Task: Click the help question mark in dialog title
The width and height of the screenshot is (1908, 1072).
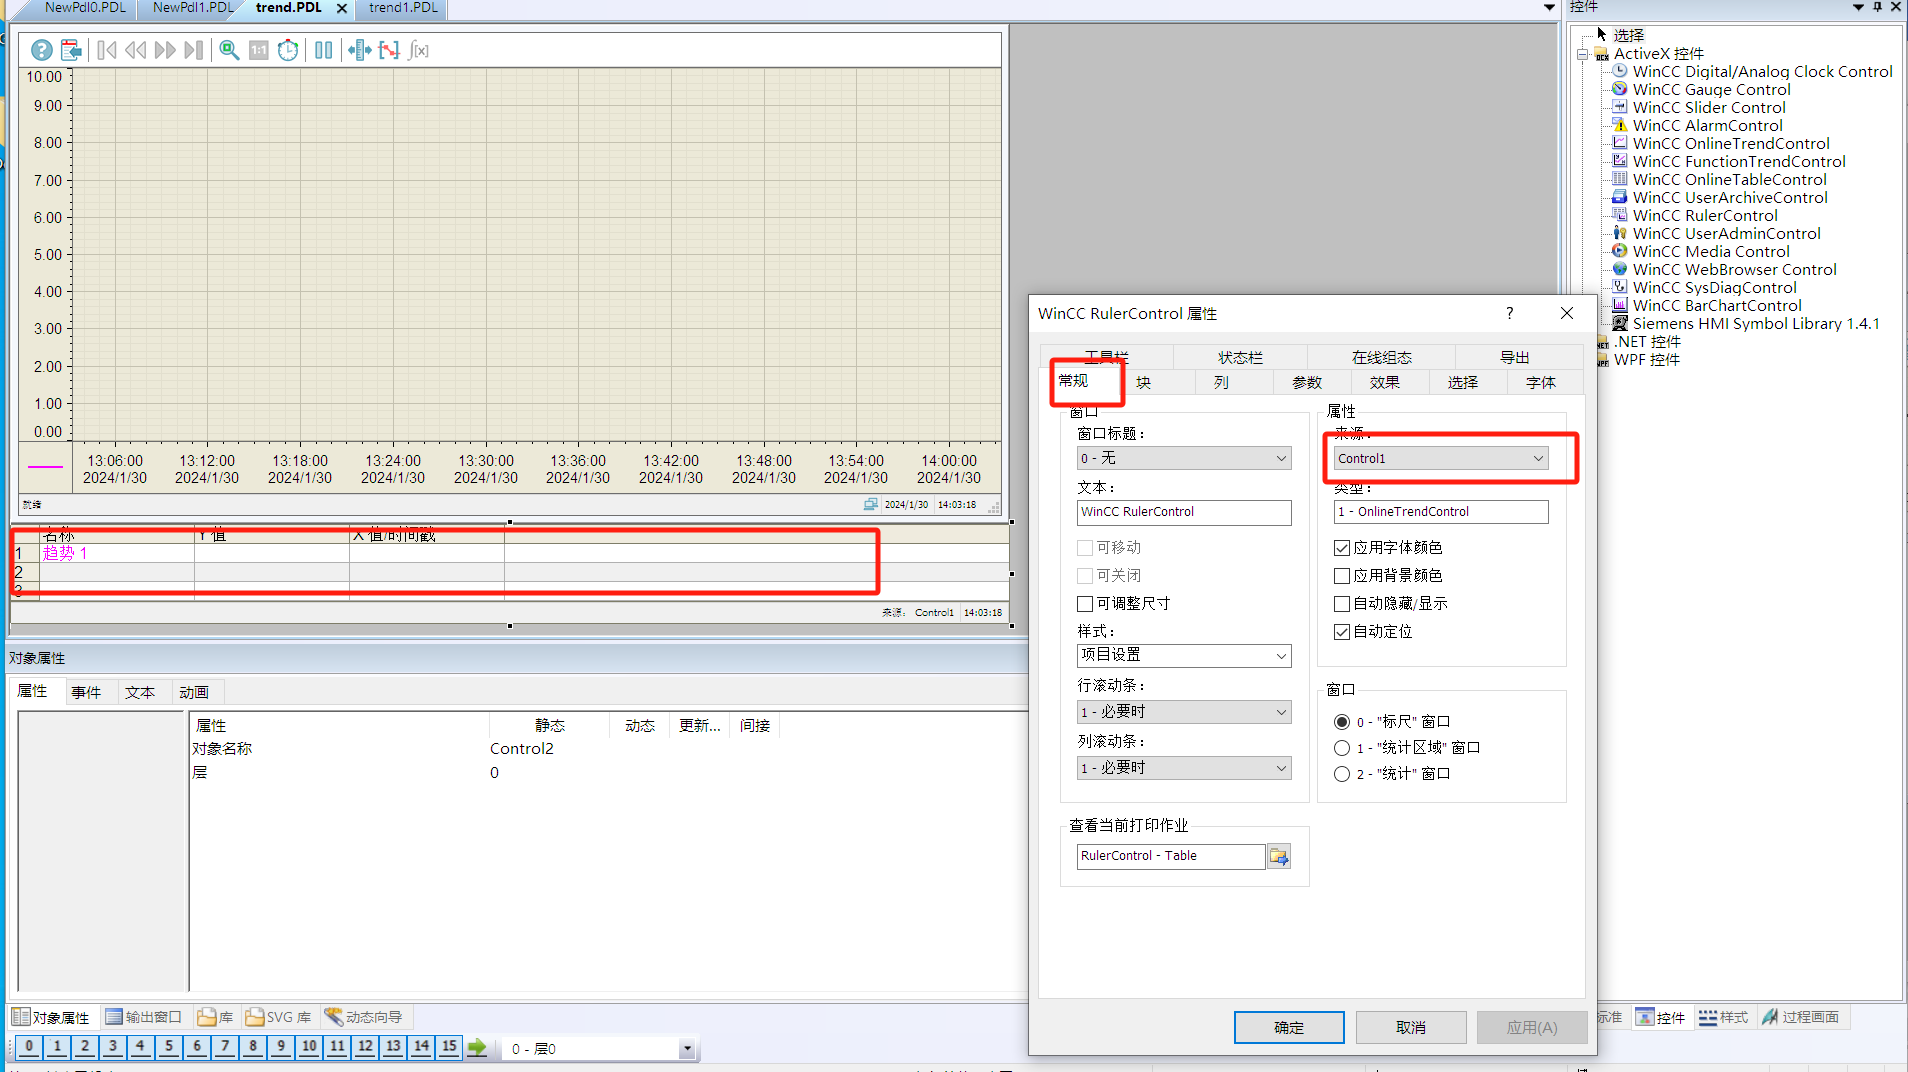Action: tap(1509, 314)
